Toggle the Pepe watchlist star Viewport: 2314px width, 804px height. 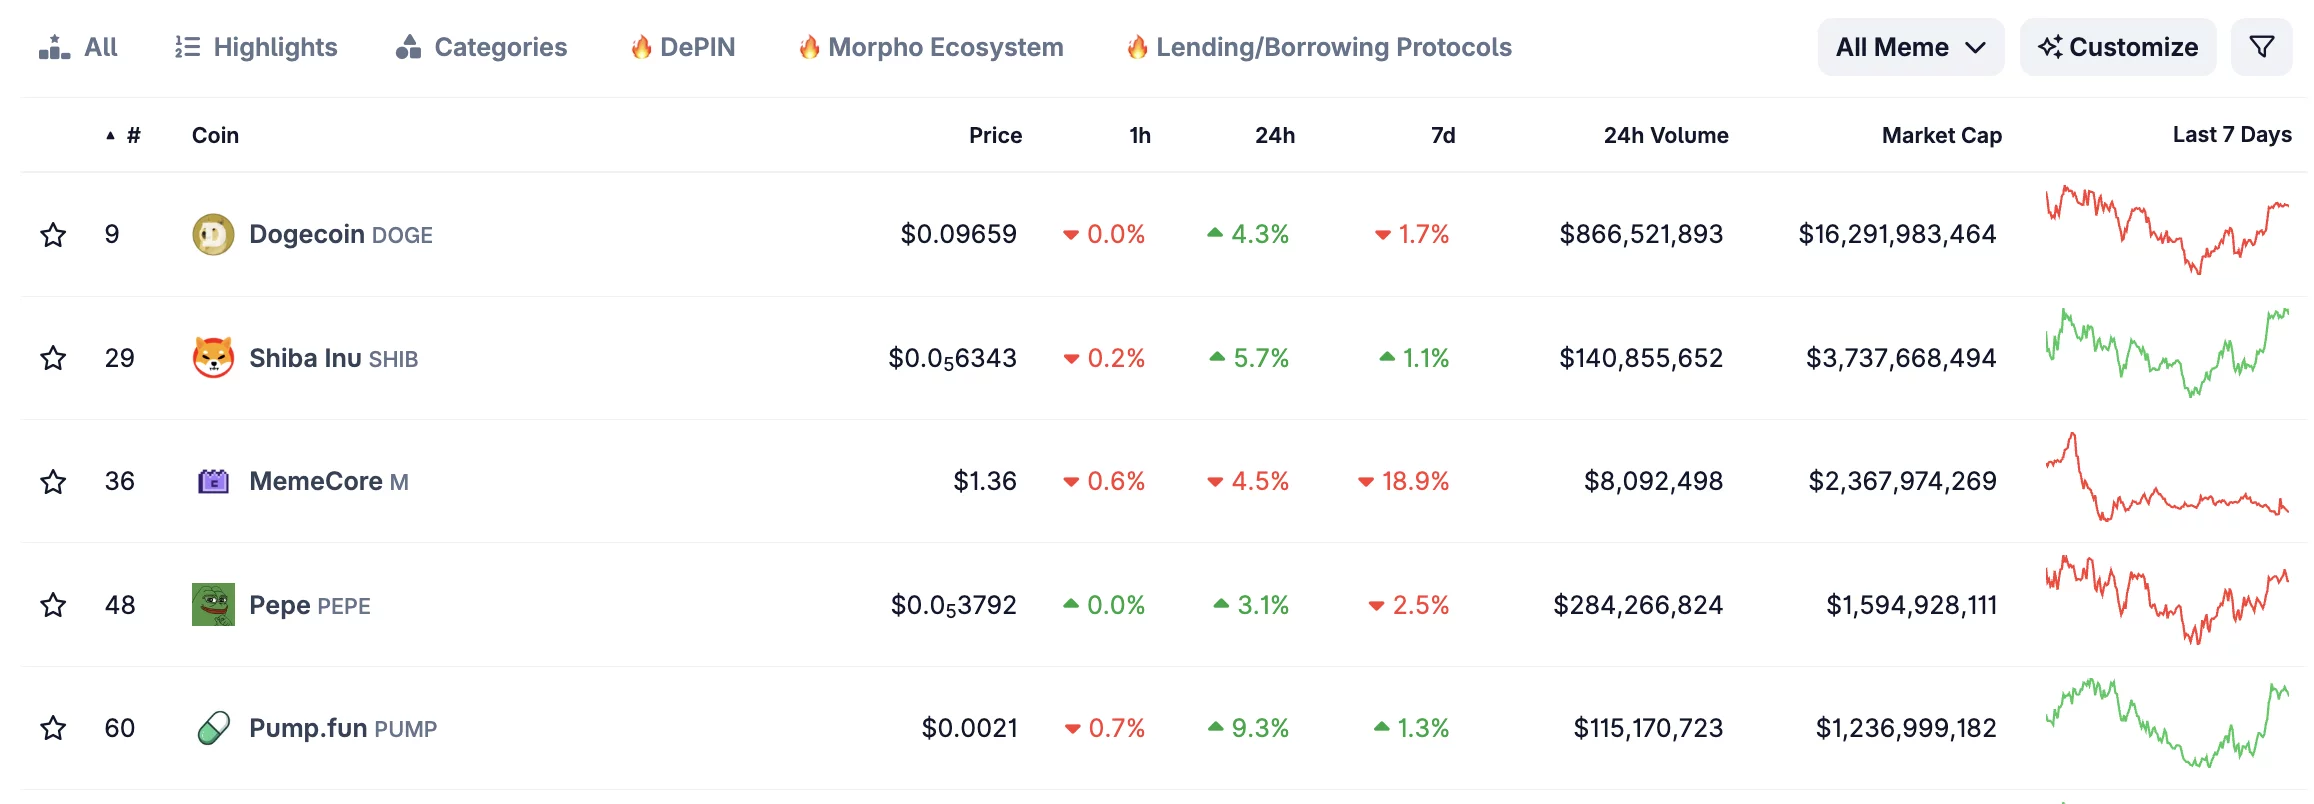53,605
